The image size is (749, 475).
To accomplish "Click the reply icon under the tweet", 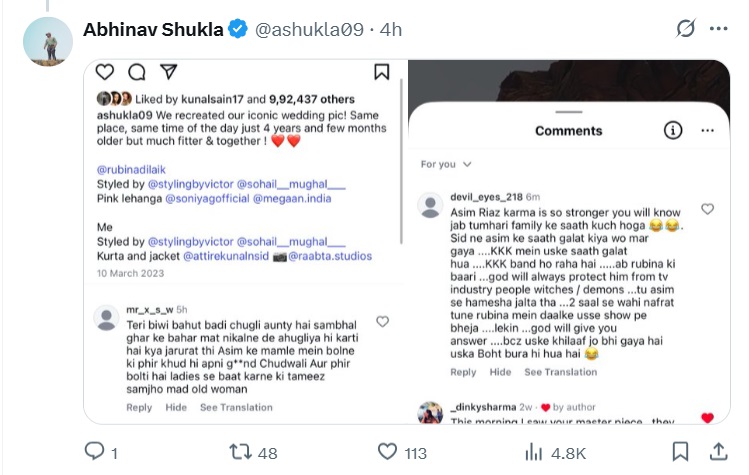I will pyautogui.click(x=93, y=452).
